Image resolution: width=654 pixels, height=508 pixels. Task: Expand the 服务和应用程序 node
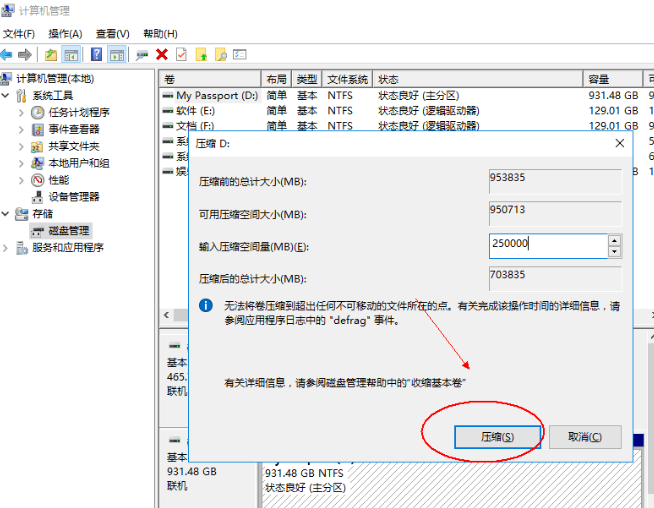point(8,248)
